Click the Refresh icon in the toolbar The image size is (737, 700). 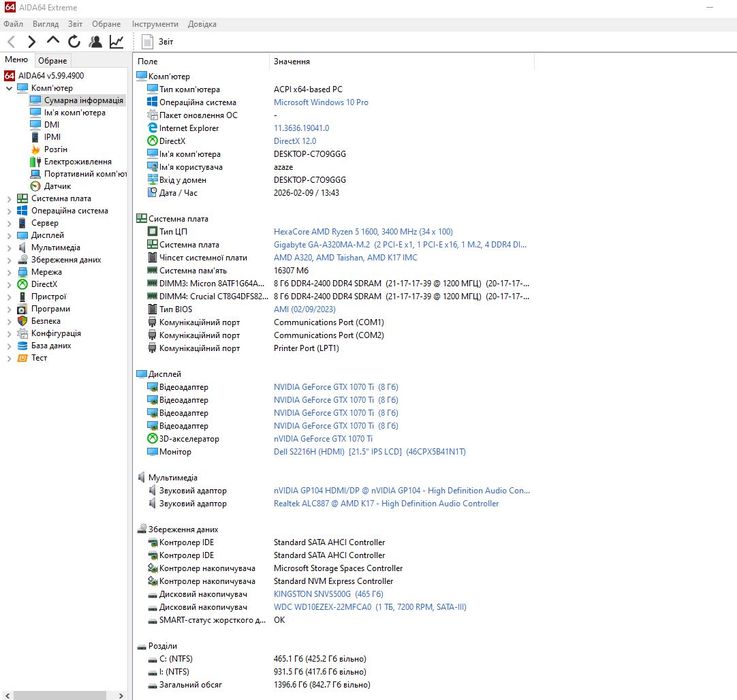tap(74, 42)
